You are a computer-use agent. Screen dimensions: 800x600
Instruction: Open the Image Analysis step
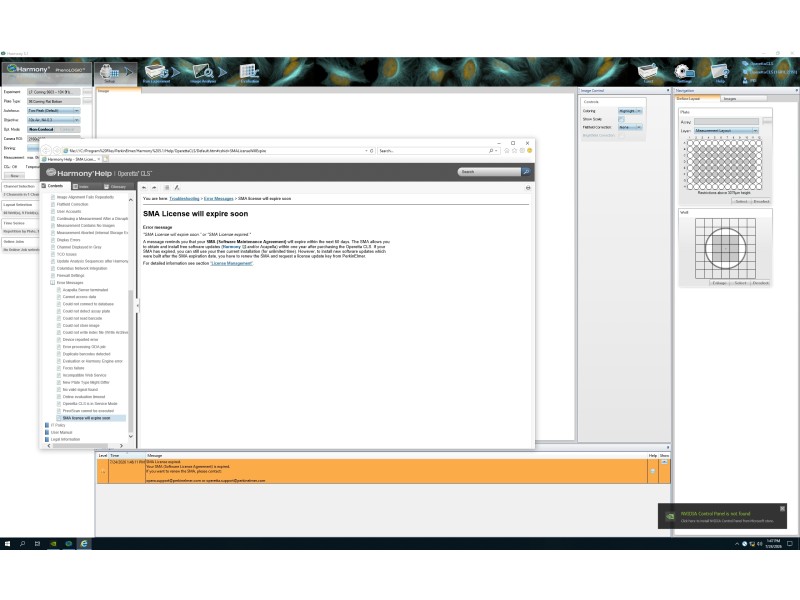203,73
